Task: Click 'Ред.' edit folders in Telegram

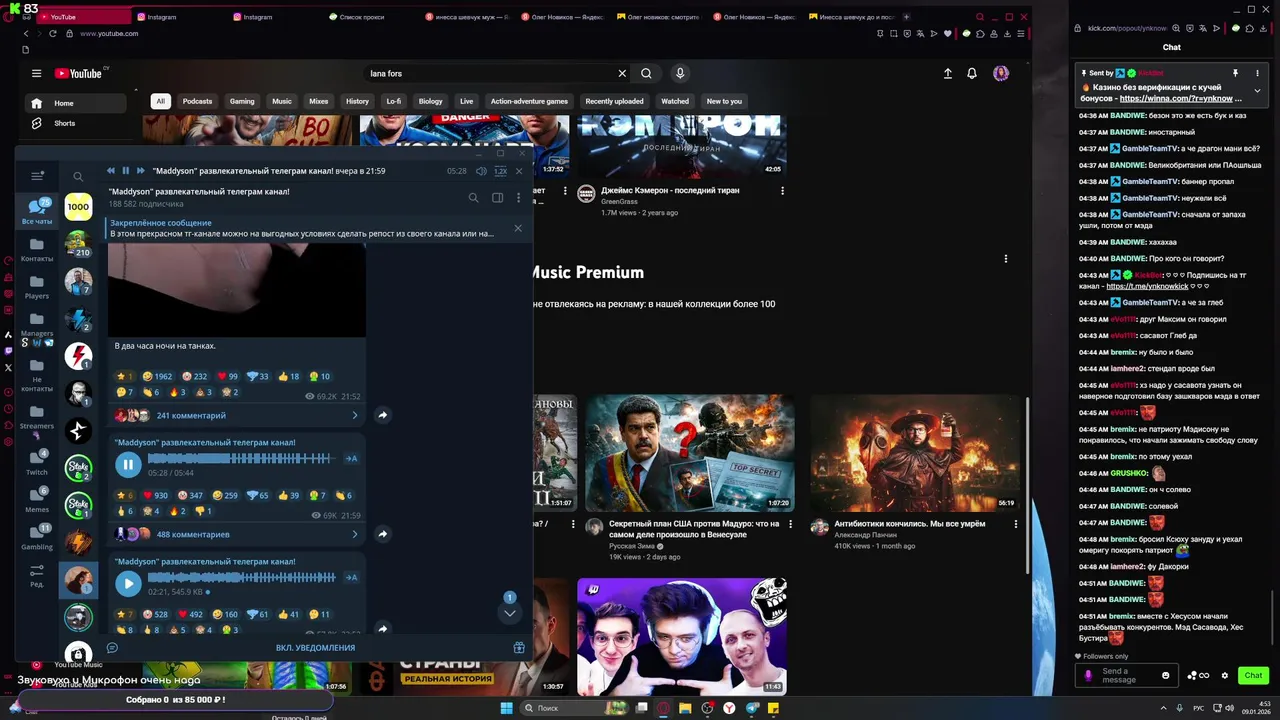Action: (37, 576)
